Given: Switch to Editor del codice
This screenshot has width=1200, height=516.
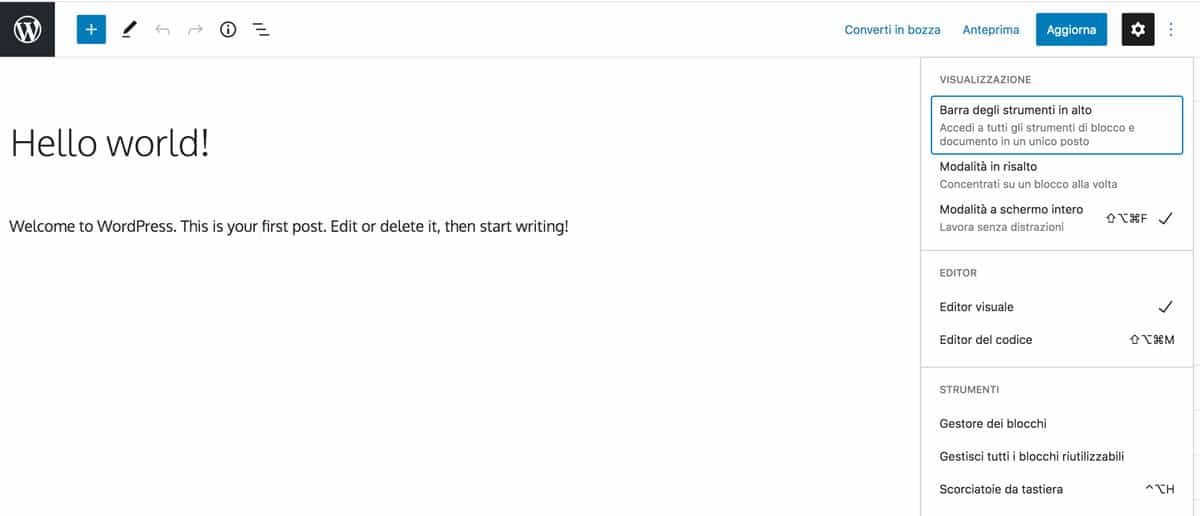Looking at the screenshot, I should 1057,340.
